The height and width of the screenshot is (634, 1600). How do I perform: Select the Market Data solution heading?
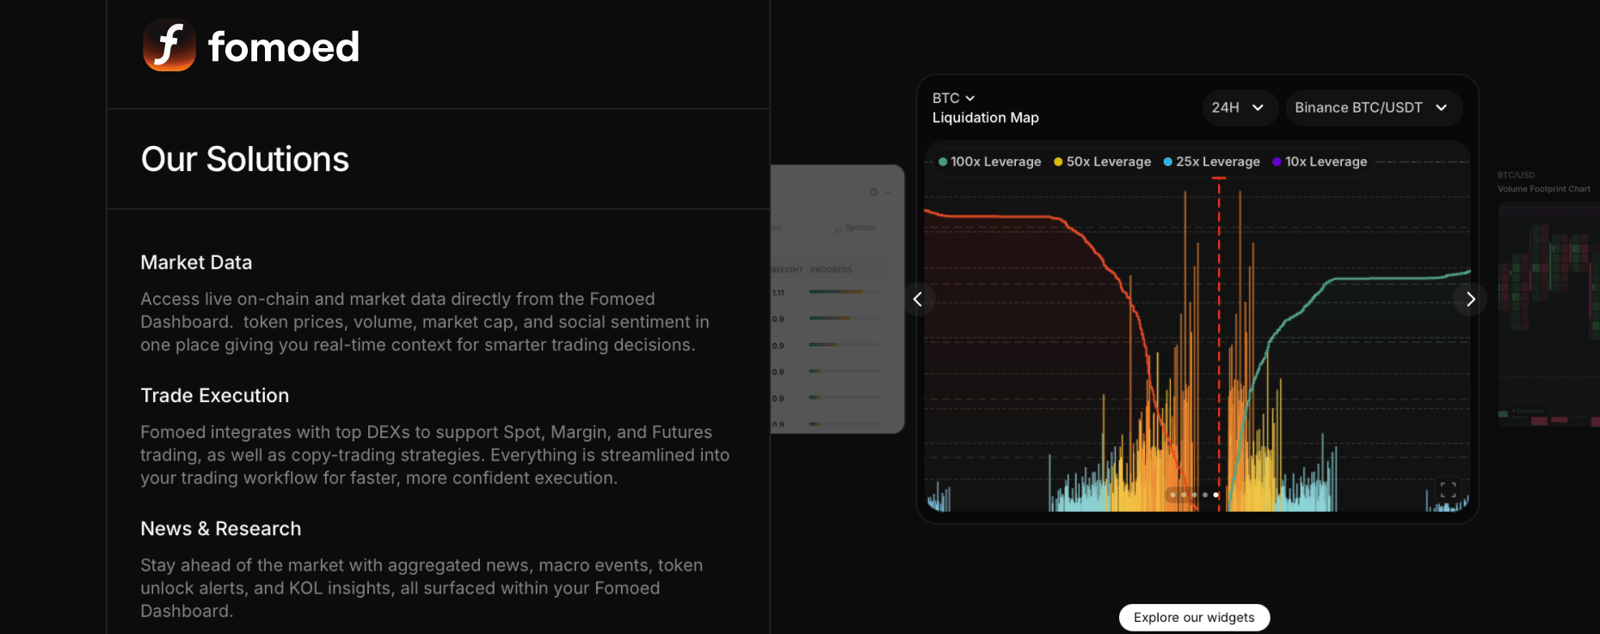(196, 262)
